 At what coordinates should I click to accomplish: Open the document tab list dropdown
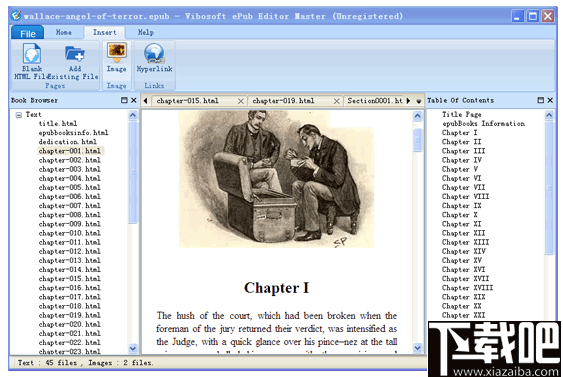tap(419, 101)
